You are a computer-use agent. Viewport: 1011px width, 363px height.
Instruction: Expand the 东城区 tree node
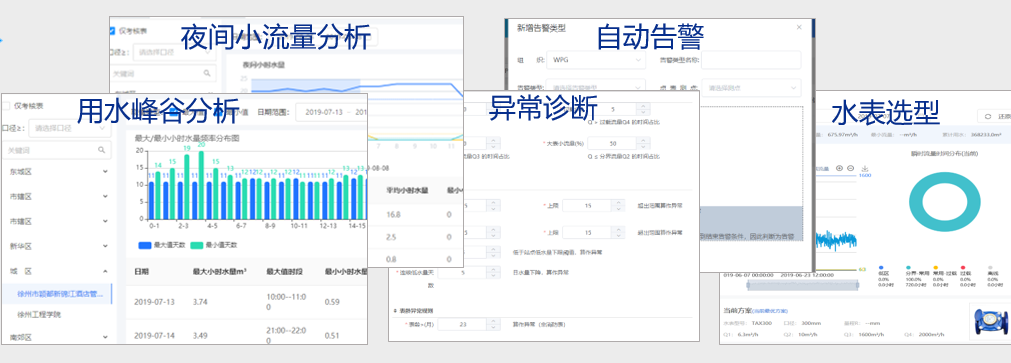tap(105, 172)
